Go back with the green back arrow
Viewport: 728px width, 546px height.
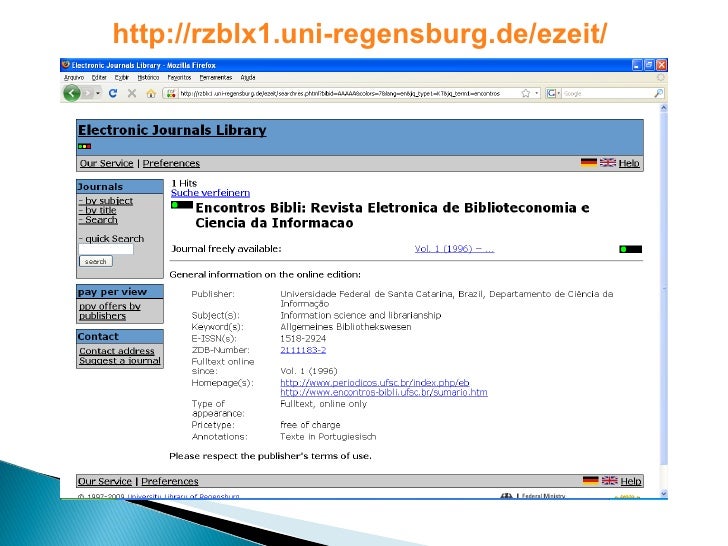pos(72,93)
